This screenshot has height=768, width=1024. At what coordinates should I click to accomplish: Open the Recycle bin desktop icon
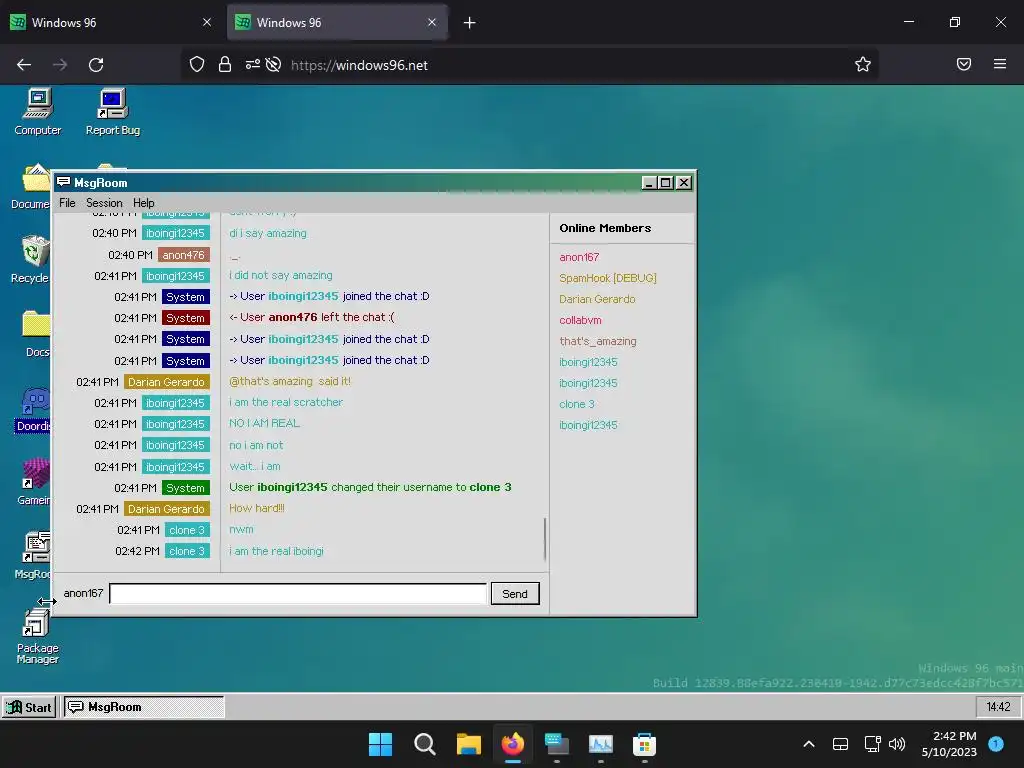click(33, 259)
